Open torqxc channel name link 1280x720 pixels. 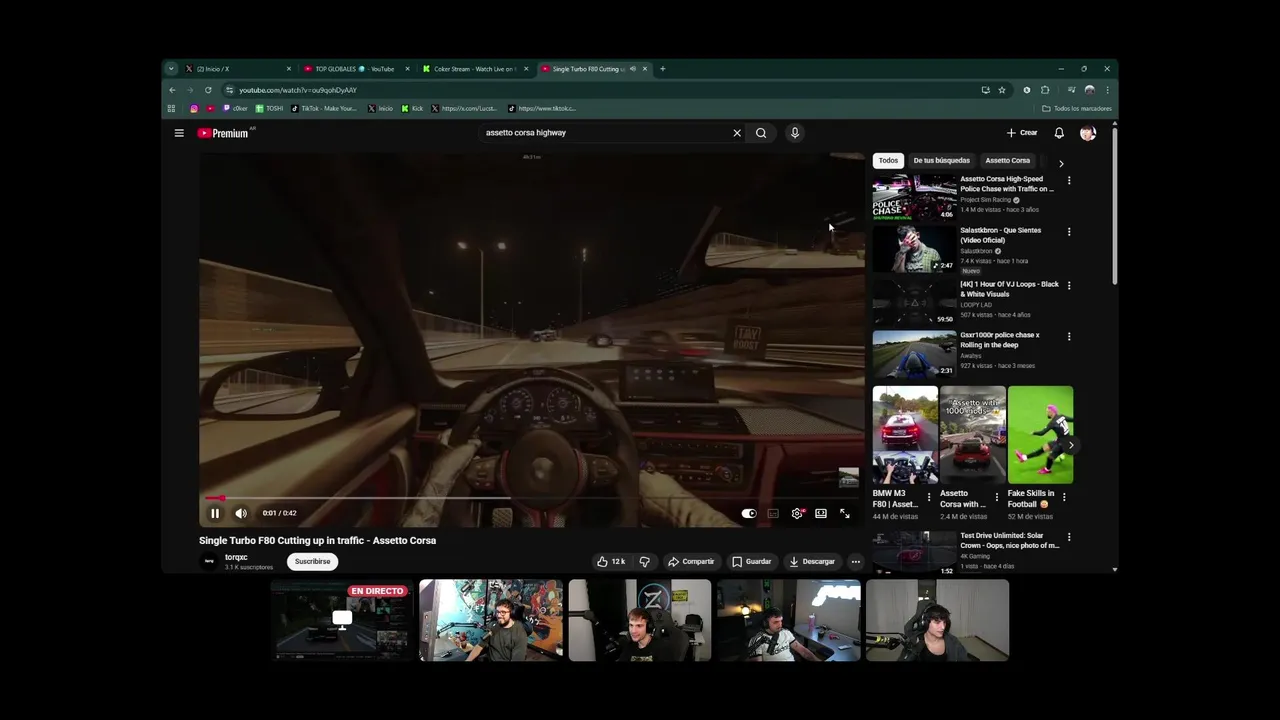[x=236, y=557]
